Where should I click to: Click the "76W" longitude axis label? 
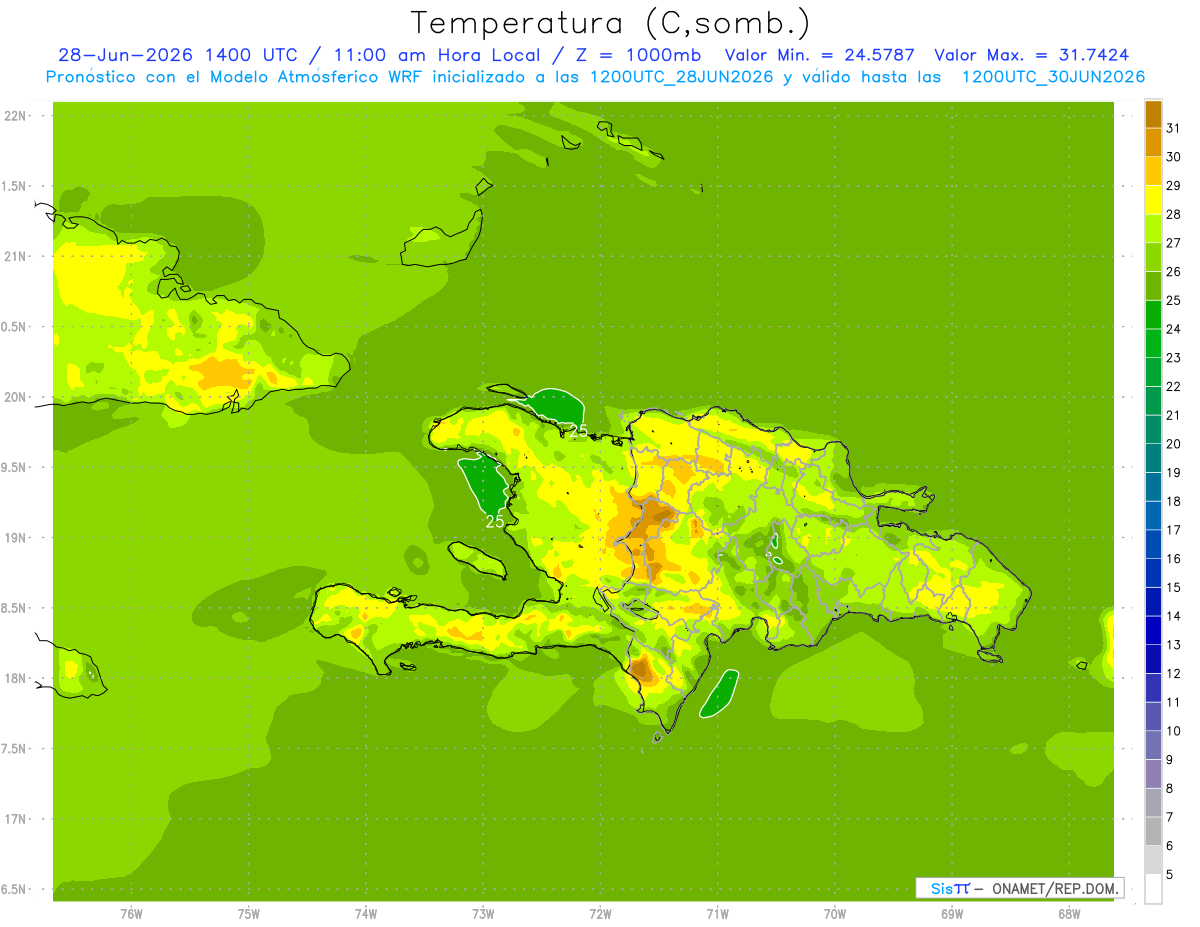[131, 914]
